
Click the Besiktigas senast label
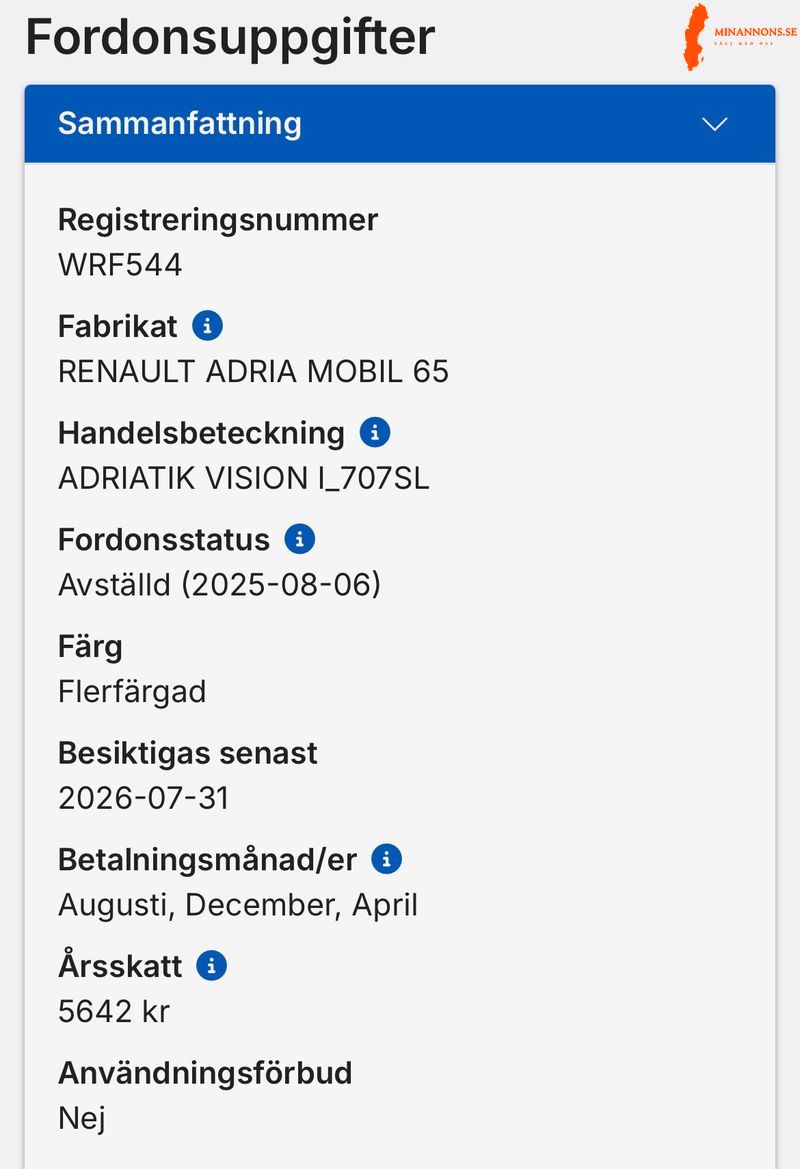pyautogui.click(x=187, y=752)
